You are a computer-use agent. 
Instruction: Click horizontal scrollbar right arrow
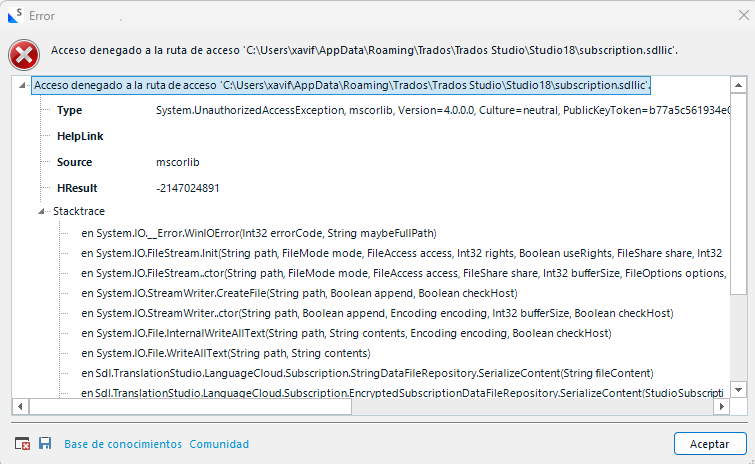point(721,407)
